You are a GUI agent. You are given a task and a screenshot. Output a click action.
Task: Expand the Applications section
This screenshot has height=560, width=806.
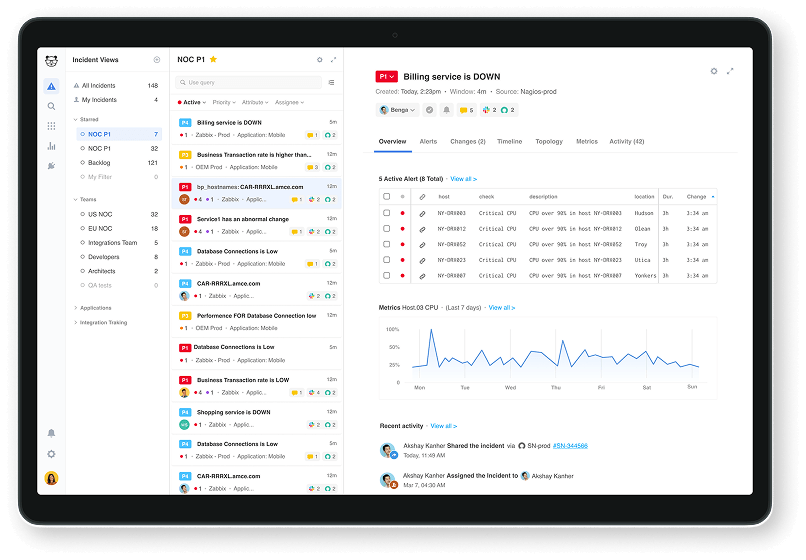click(93, 308)
